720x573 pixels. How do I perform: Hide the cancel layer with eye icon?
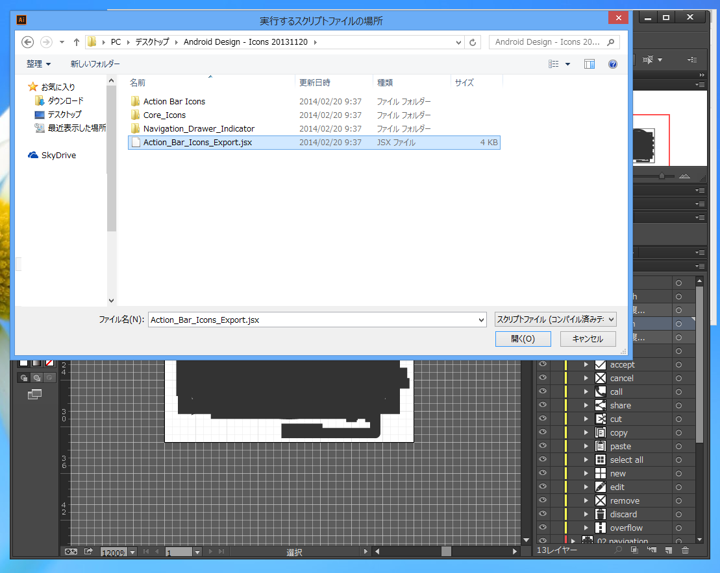click(543, 378)
